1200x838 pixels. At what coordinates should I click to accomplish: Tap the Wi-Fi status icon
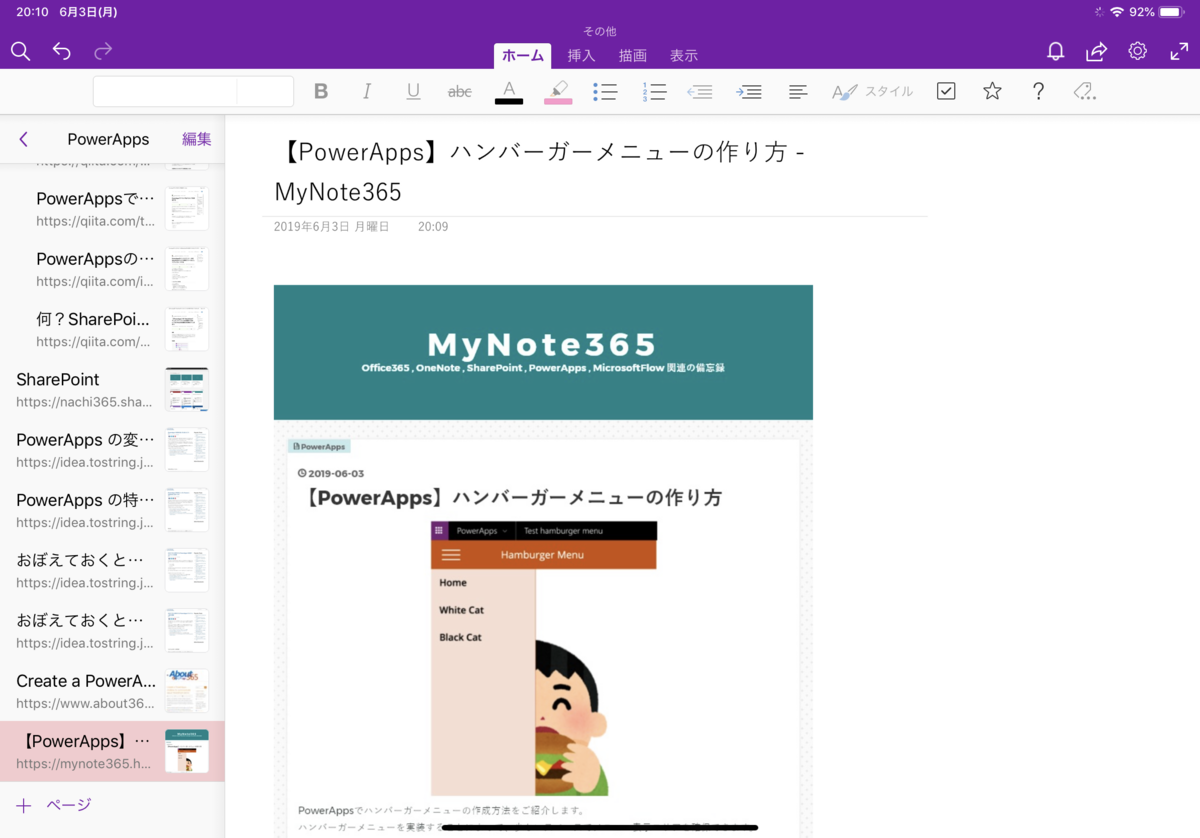pos(1117,12)
